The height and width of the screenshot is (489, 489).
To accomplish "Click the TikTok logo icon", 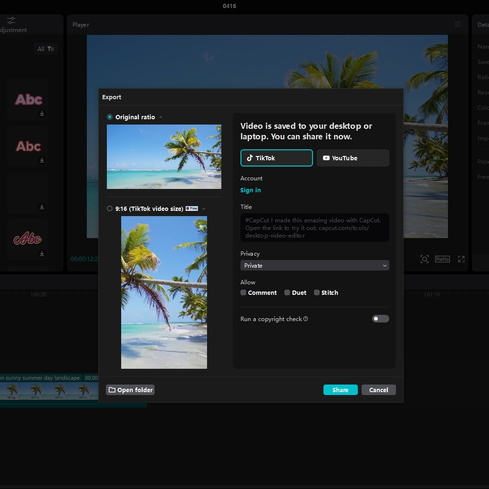I will 250,158.
